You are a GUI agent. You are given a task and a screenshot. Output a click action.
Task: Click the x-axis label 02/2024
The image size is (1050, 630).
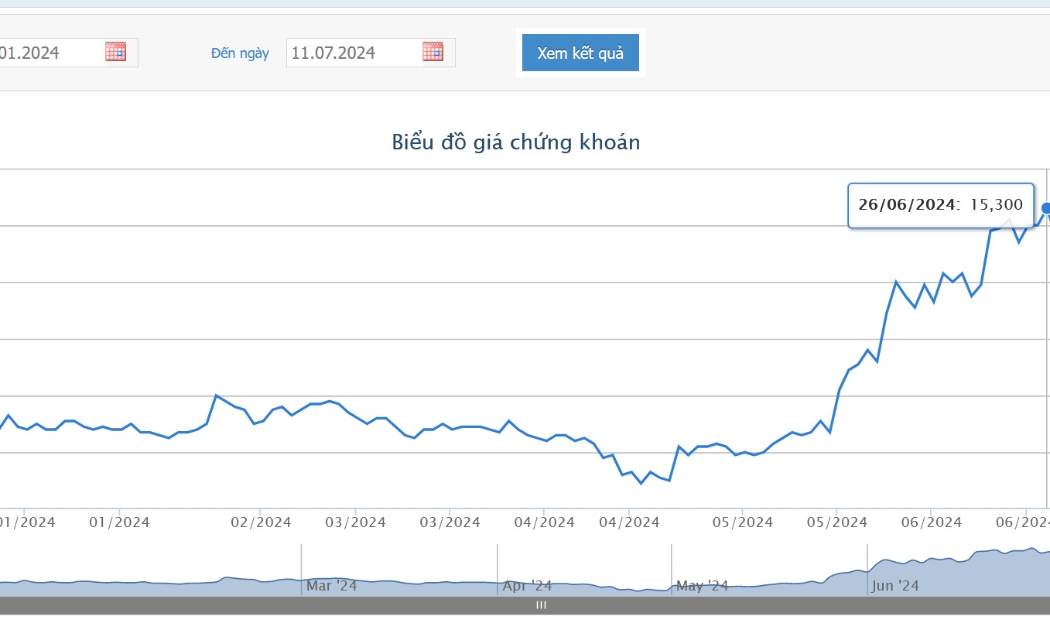tap(261, 522)
